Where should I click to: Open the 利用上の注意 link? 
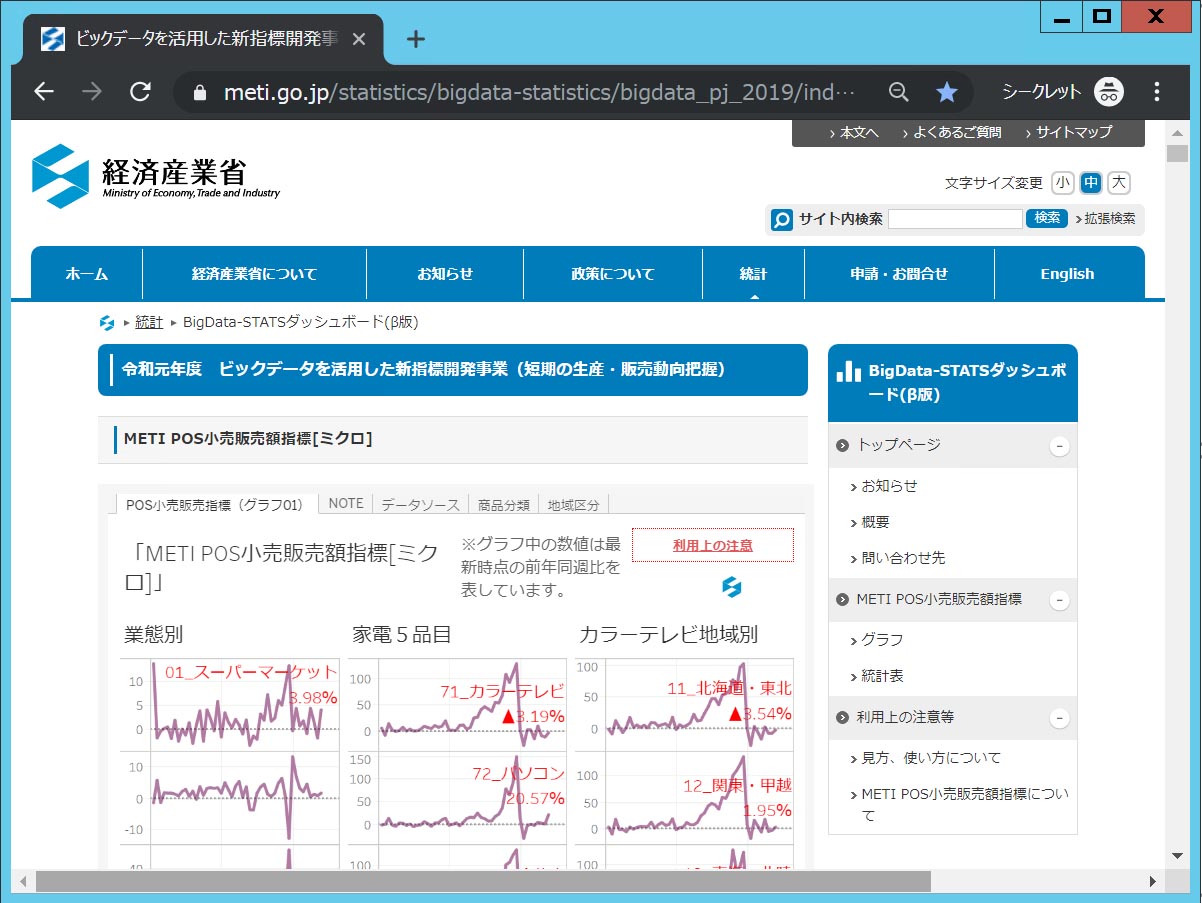pyautogui.click(x=712, y=545)
